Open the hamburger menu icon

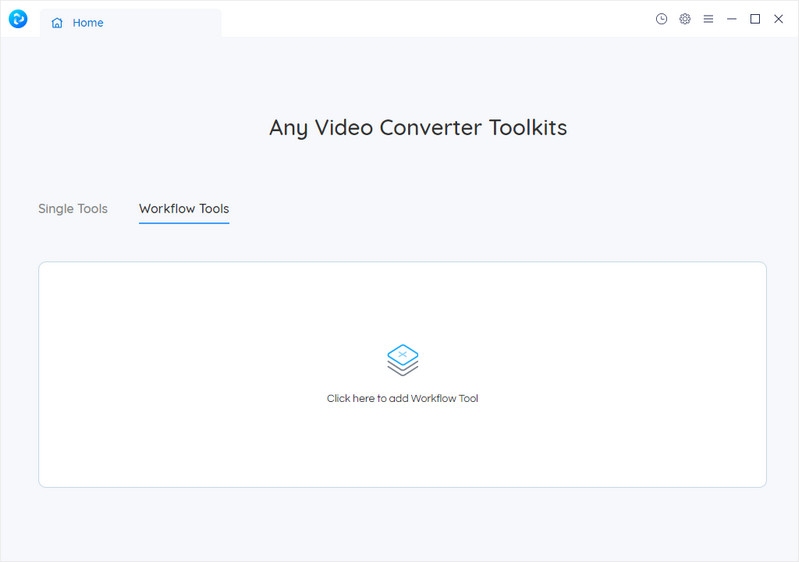pos(708,19)
